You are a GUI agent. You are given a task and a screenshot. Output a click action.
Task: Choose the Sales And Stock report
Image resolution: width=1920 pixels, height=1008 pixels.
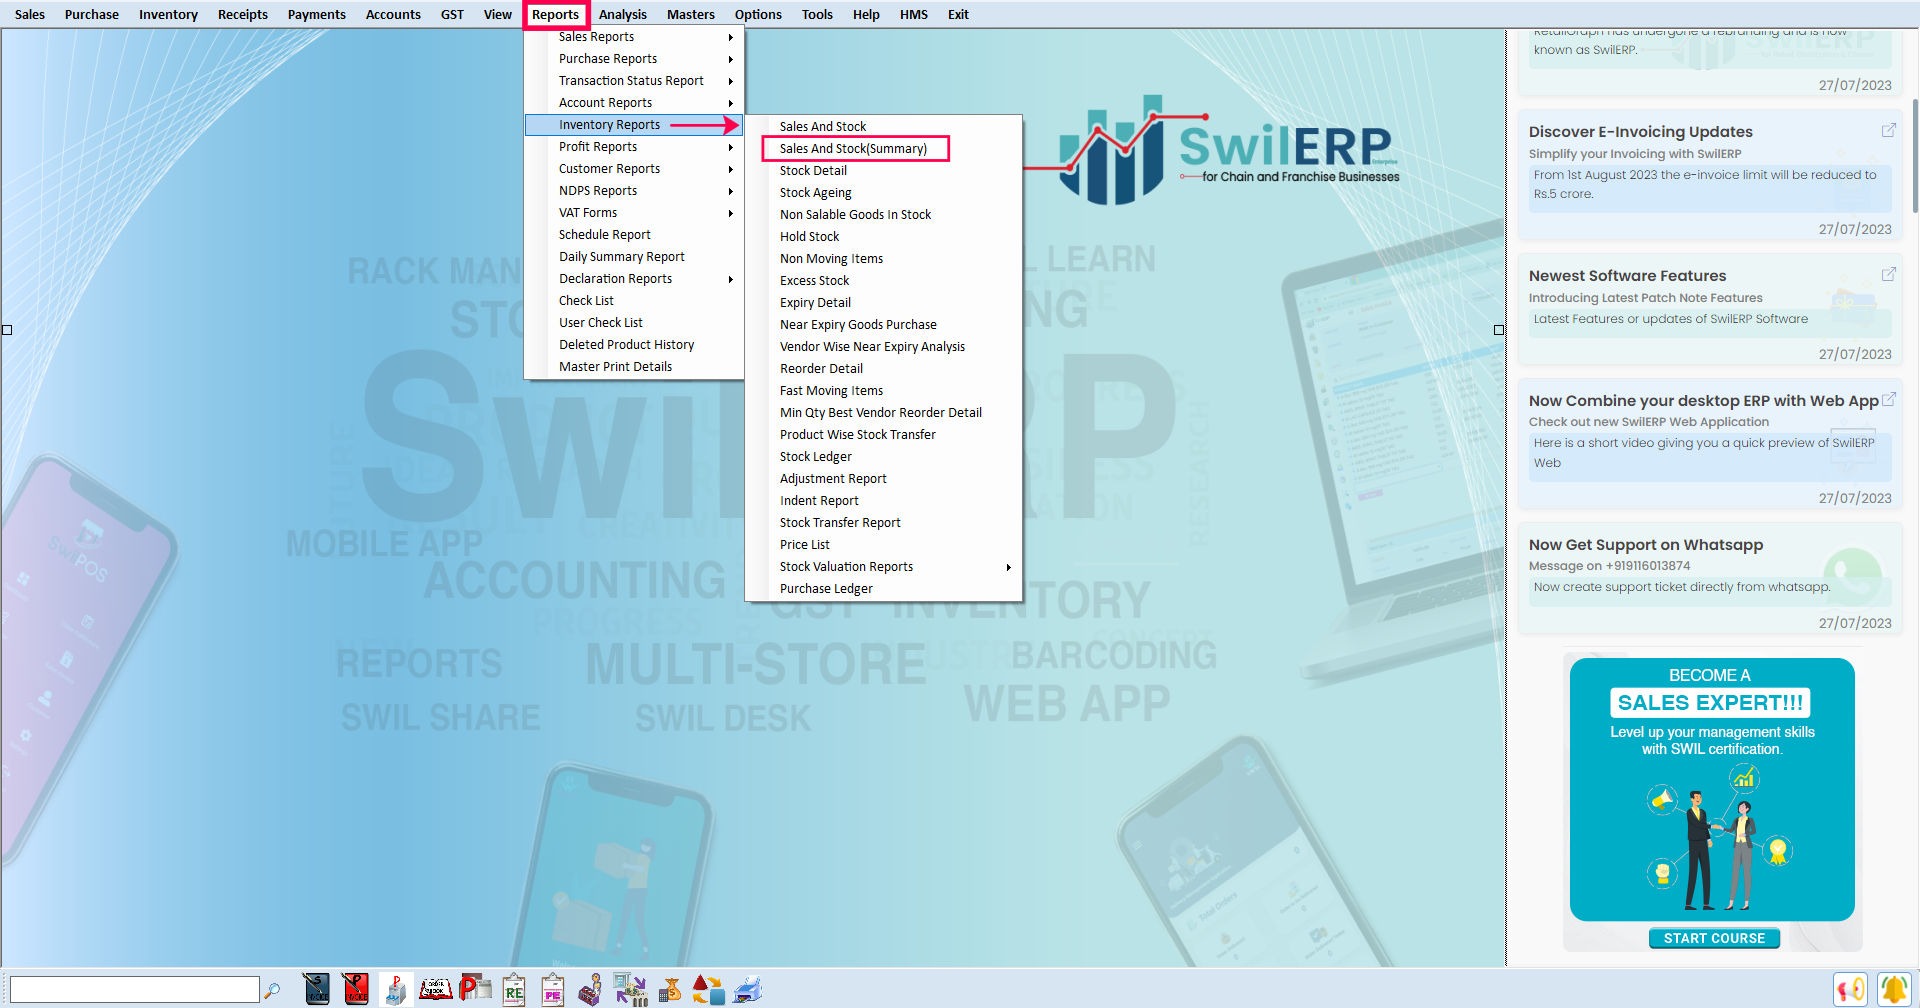(x=884, y=127)
